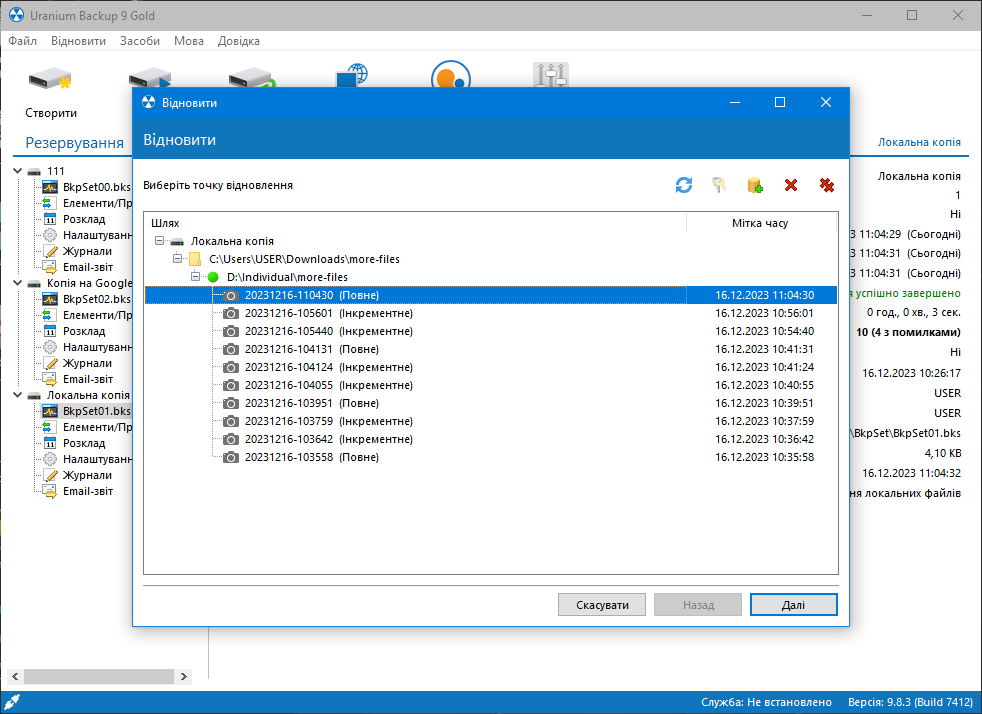This screenshot has height=714, width=982.
Task: Collapse the Локальна копія node in the restore tree
Action: [x=160, y=241]
